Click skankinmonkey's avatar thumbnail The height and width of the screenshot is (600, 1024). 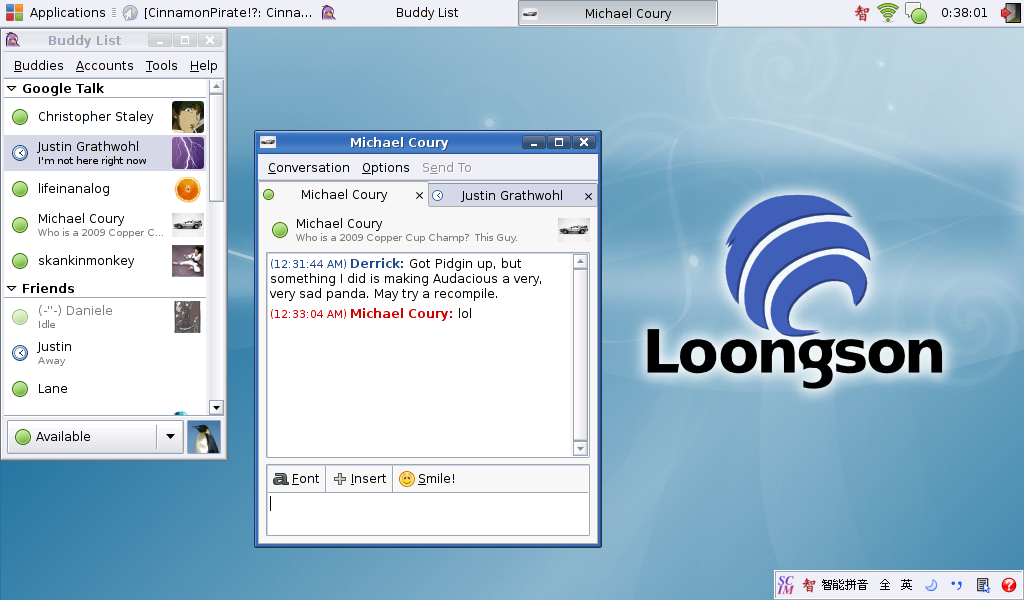[x=188, y=261]
